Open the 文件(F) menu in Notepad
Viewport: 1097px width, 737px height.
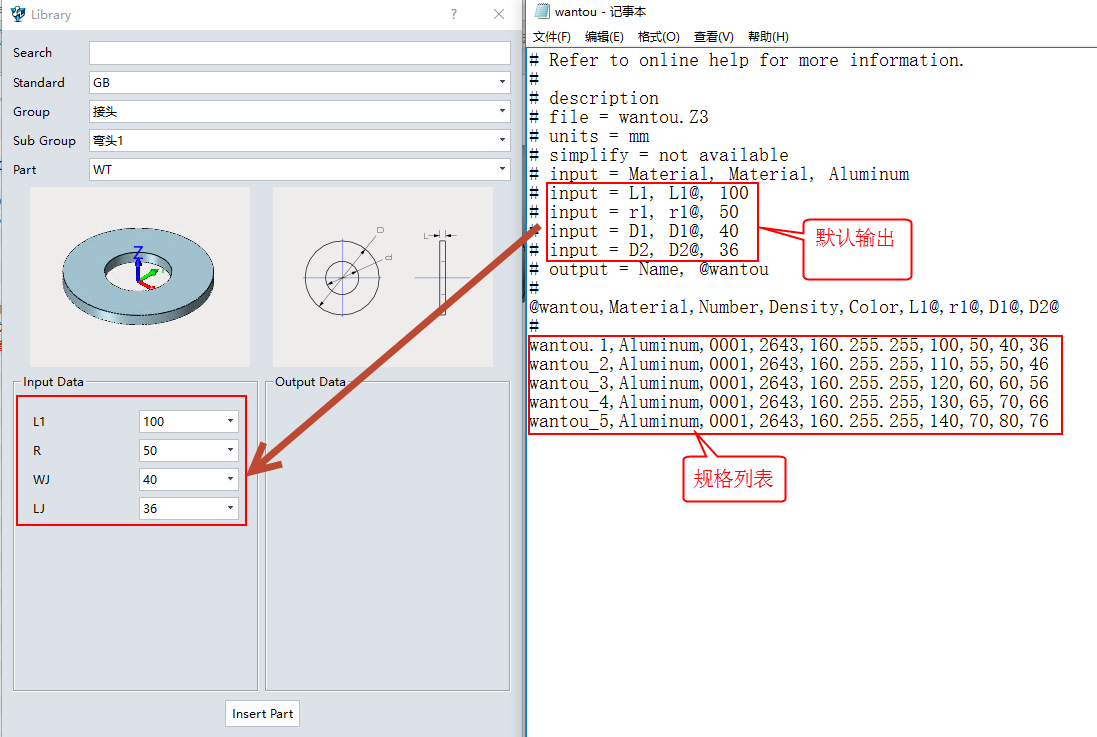click(x=551, y=37)
